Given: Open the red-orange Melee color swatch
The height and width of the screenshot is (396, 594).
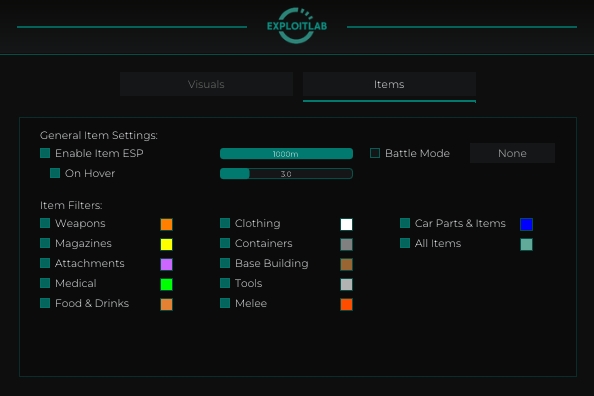Looking at the screenshot, I should point(346,305).
